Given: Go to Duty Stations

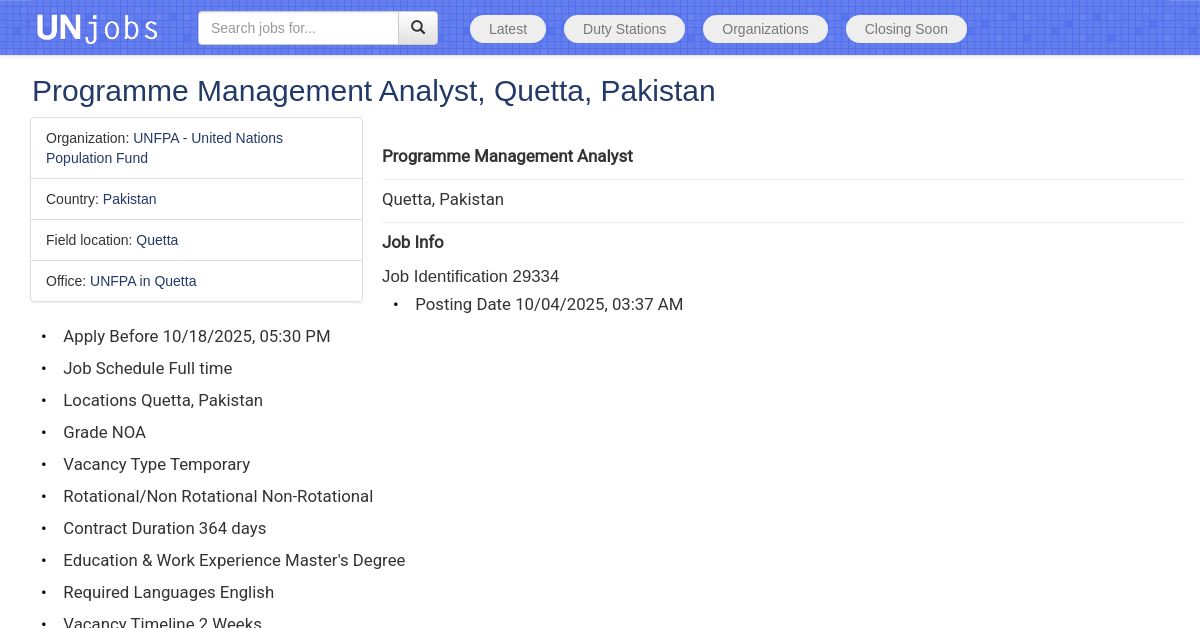Looking at the screenshot, I should 624,29.
